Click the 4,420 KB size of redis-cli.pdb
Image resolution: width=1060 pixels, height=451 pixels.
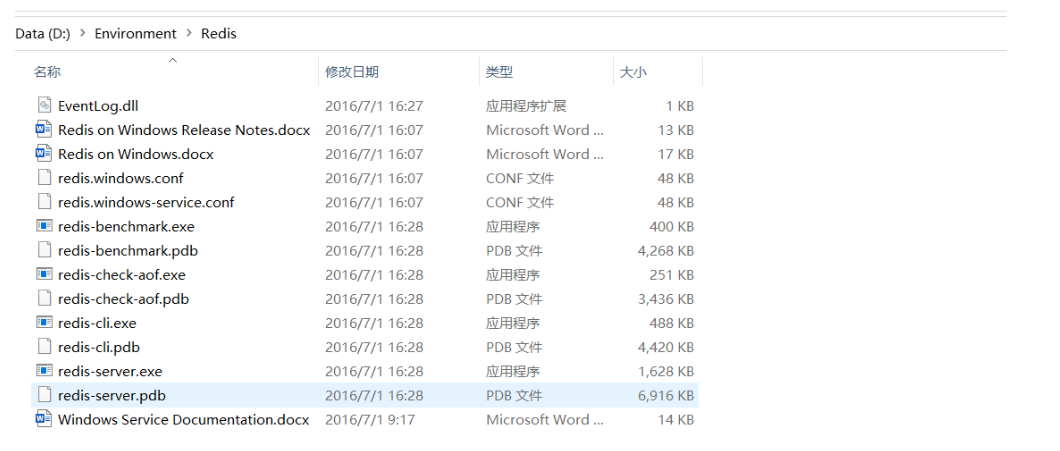666,348
